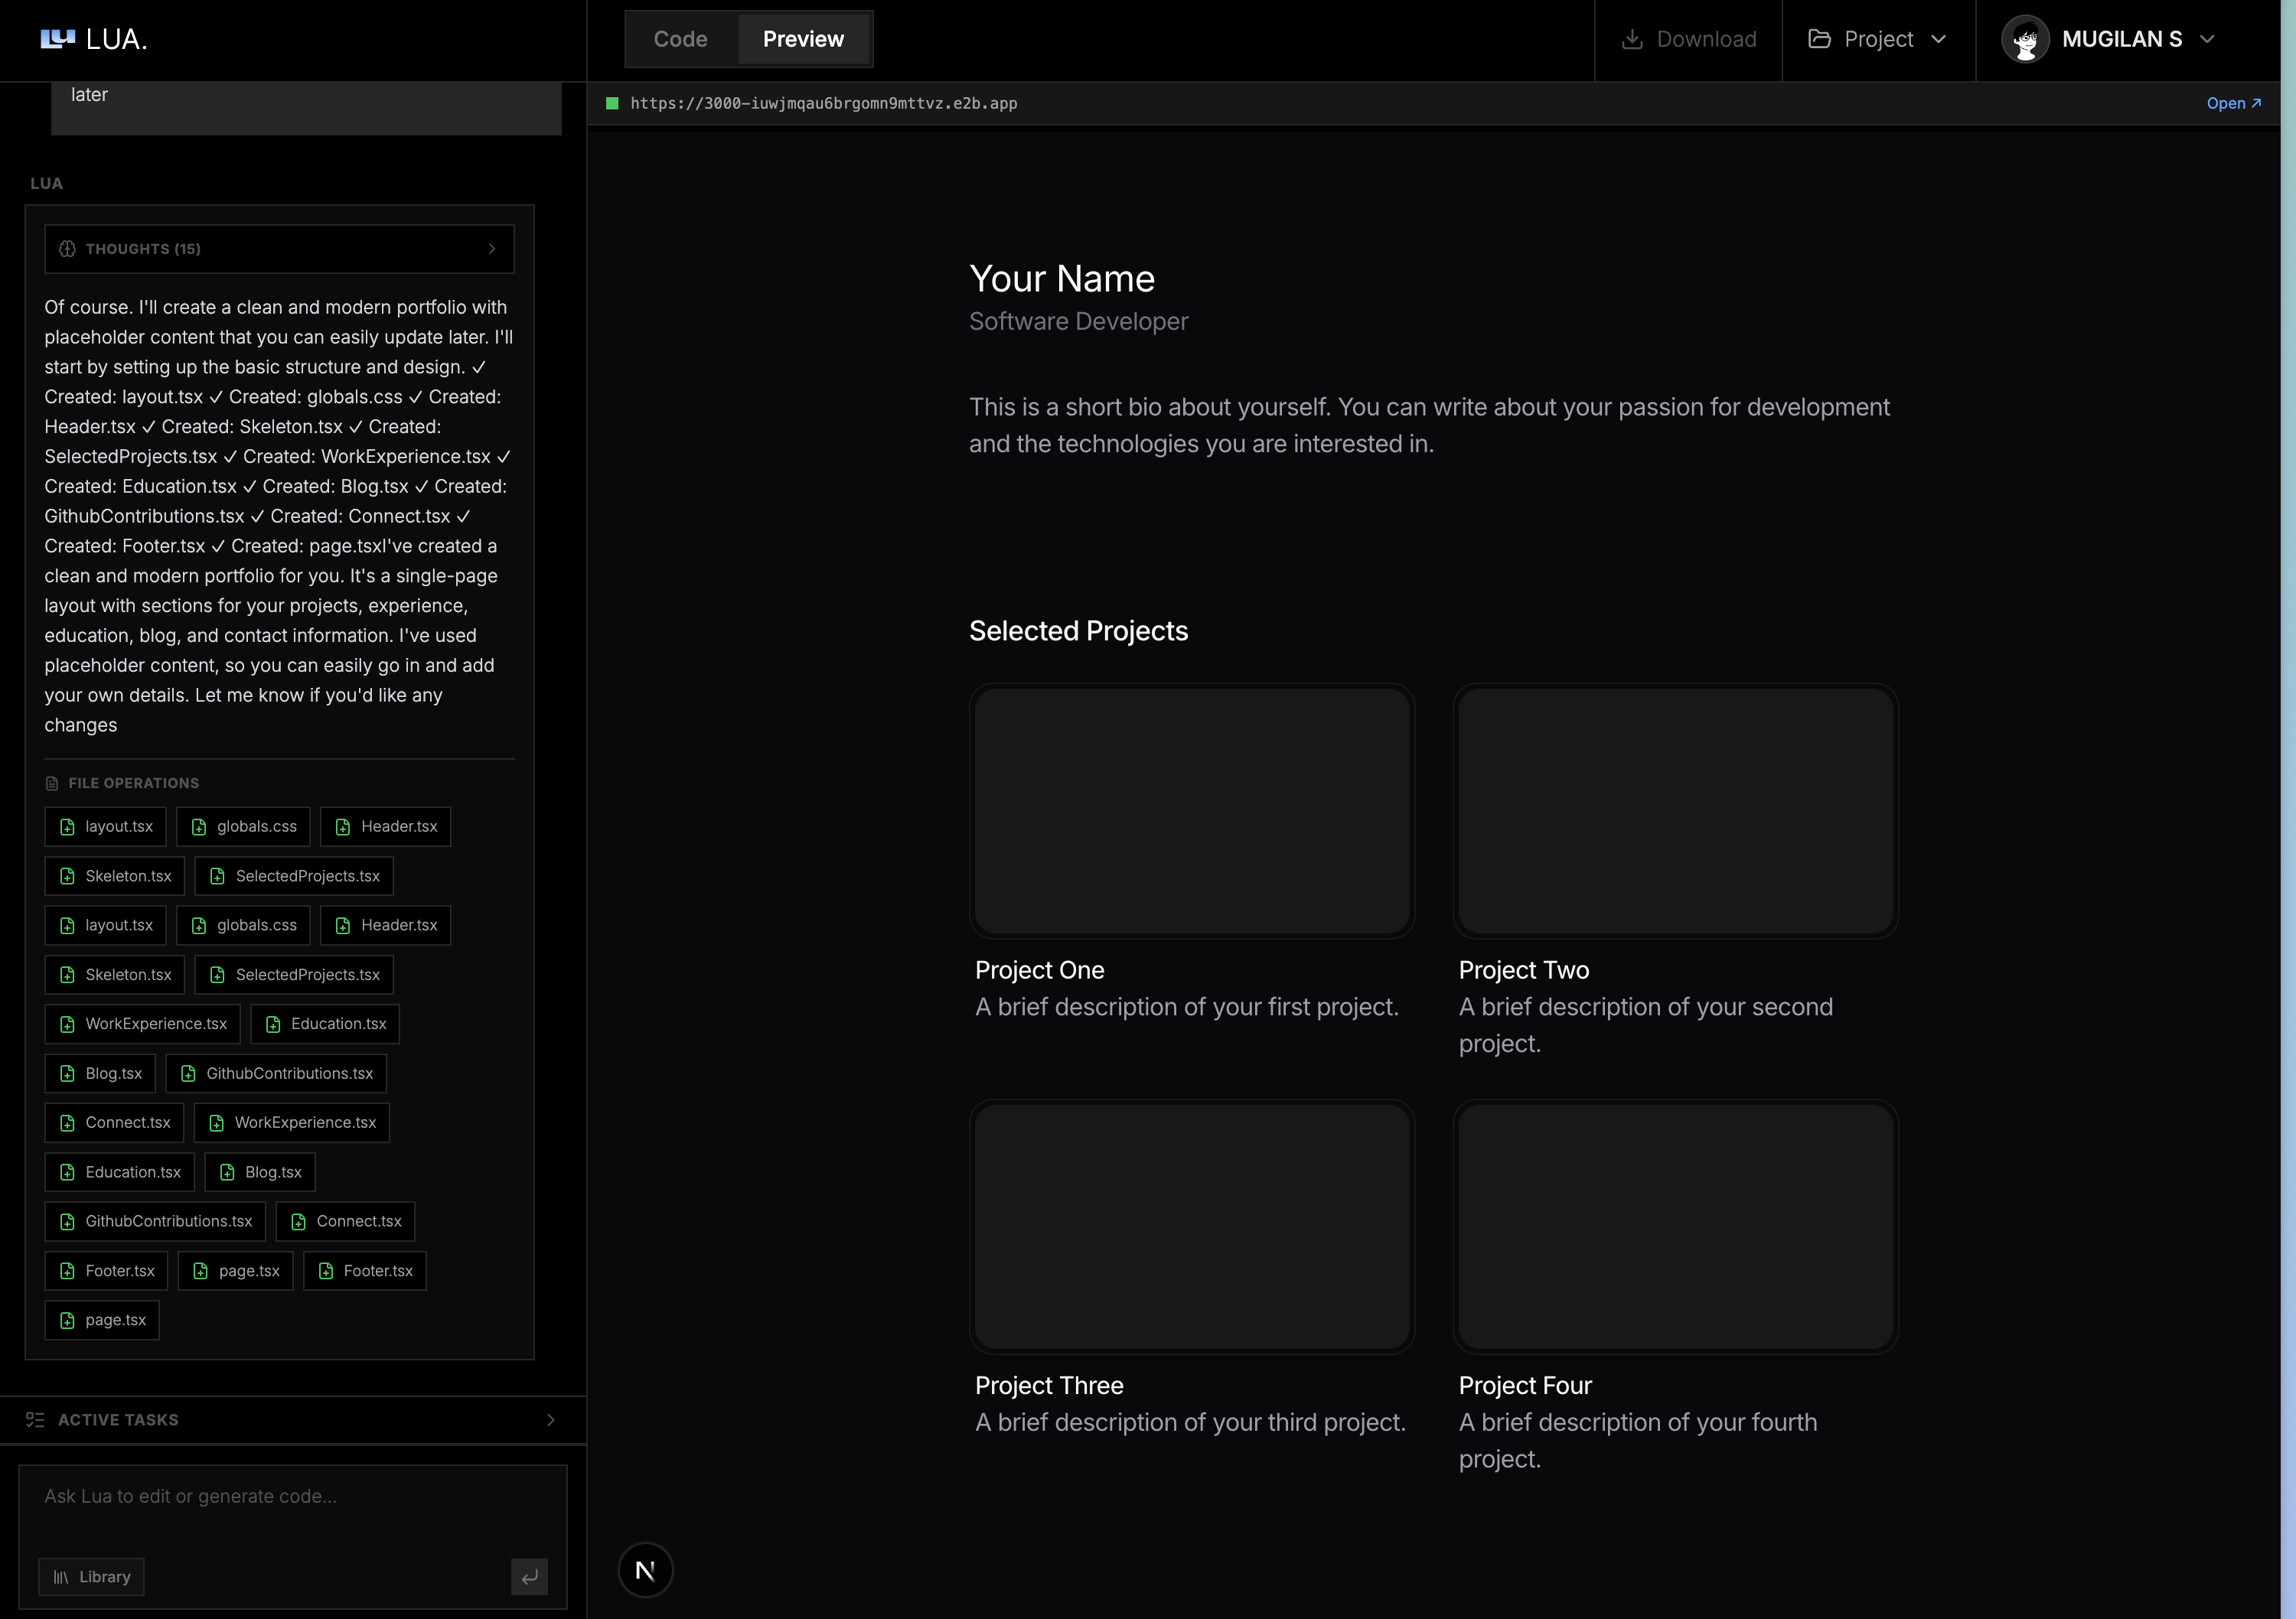Image resolution: width=2296 pixels, height=1619 pixels.
Task: Click the Header.tsx file chip icon
Action: coord(343,827)
